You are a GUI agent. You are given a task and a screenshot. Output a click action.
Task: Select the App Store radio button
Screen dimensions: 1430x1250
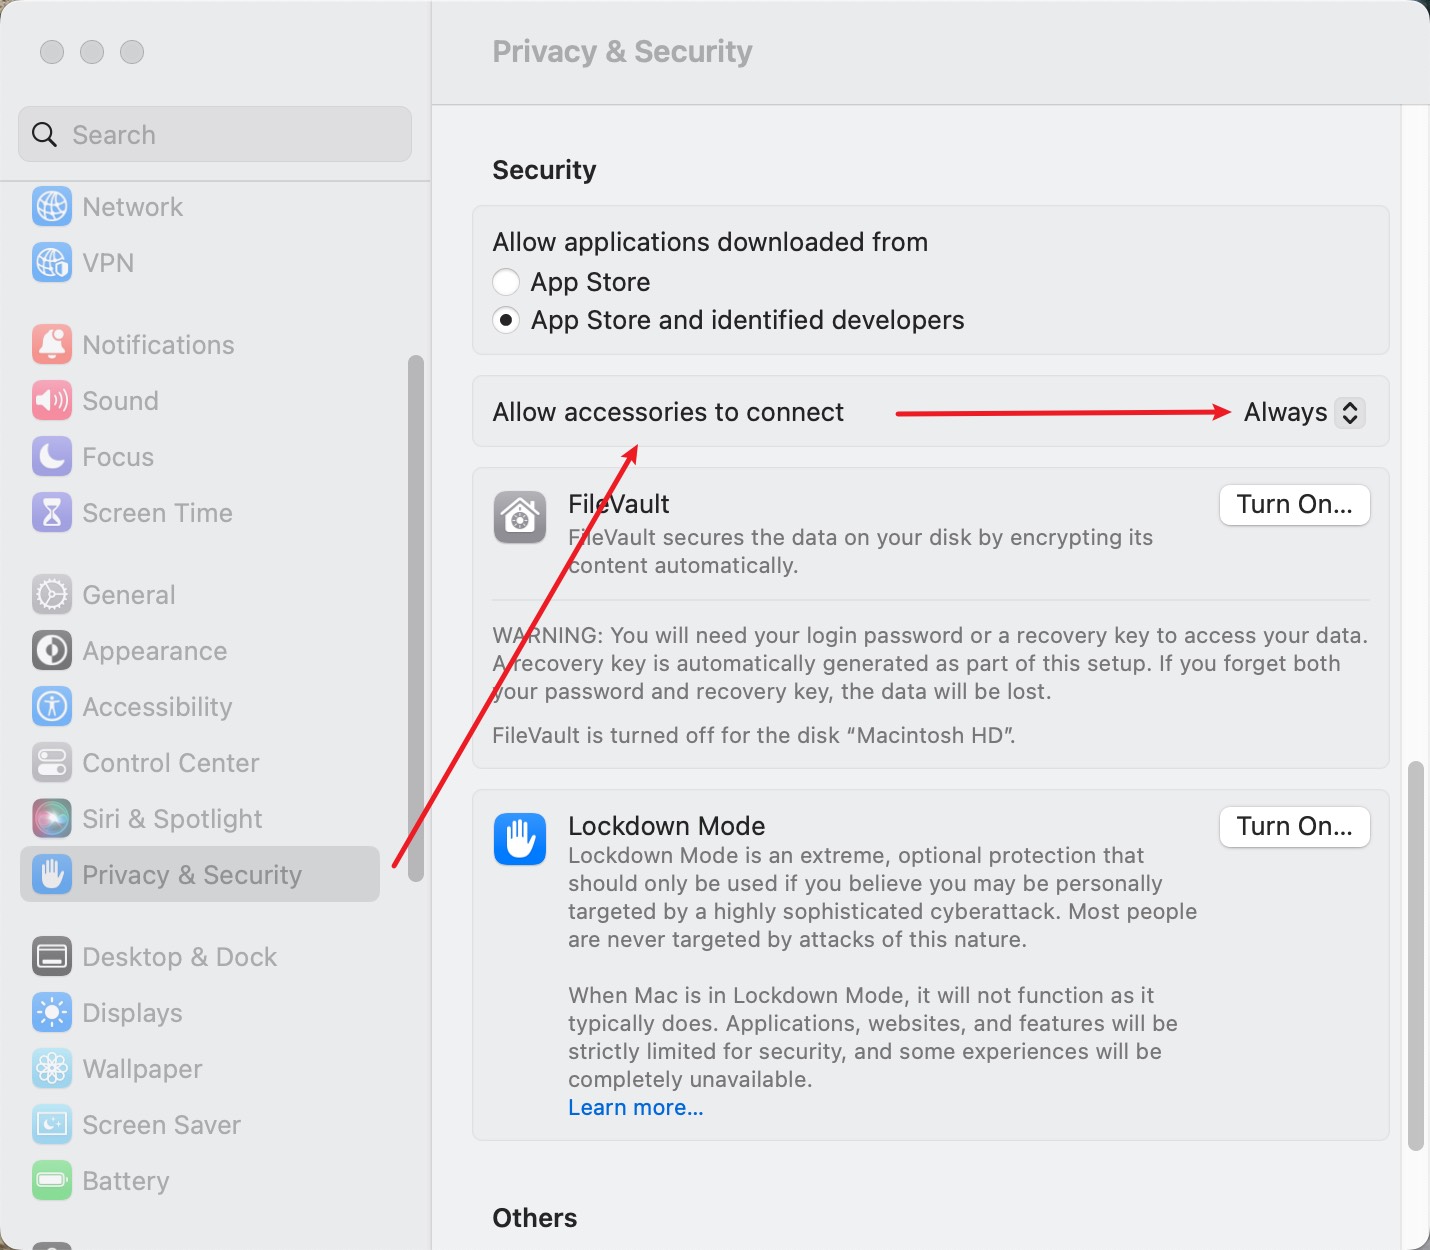point(506,282)
